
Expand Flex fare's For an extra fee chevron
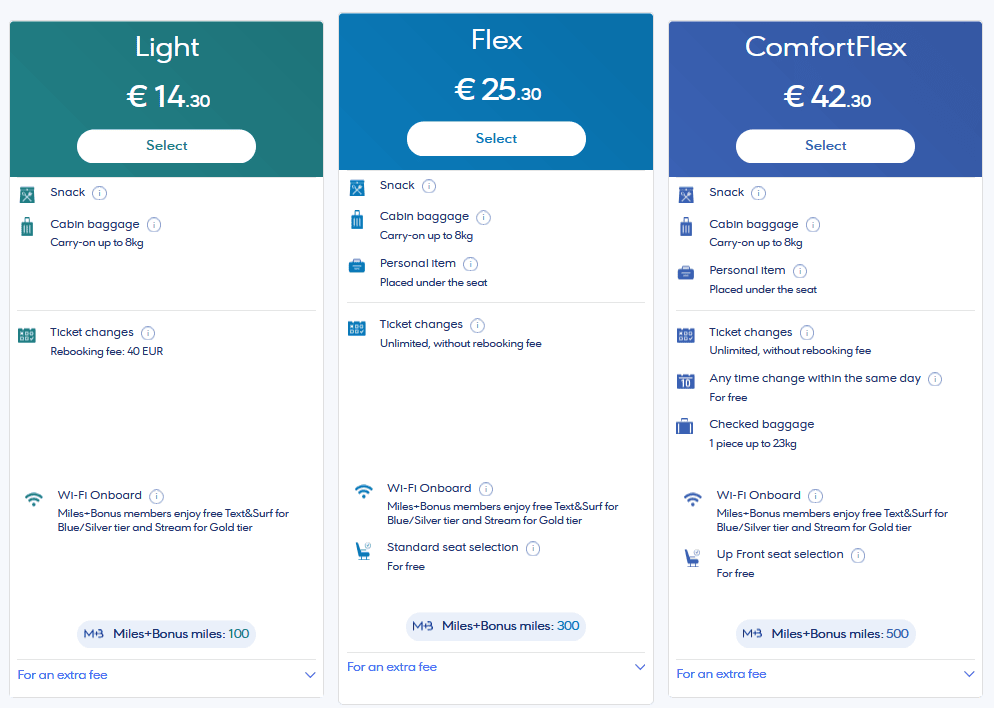click(640, 667)
